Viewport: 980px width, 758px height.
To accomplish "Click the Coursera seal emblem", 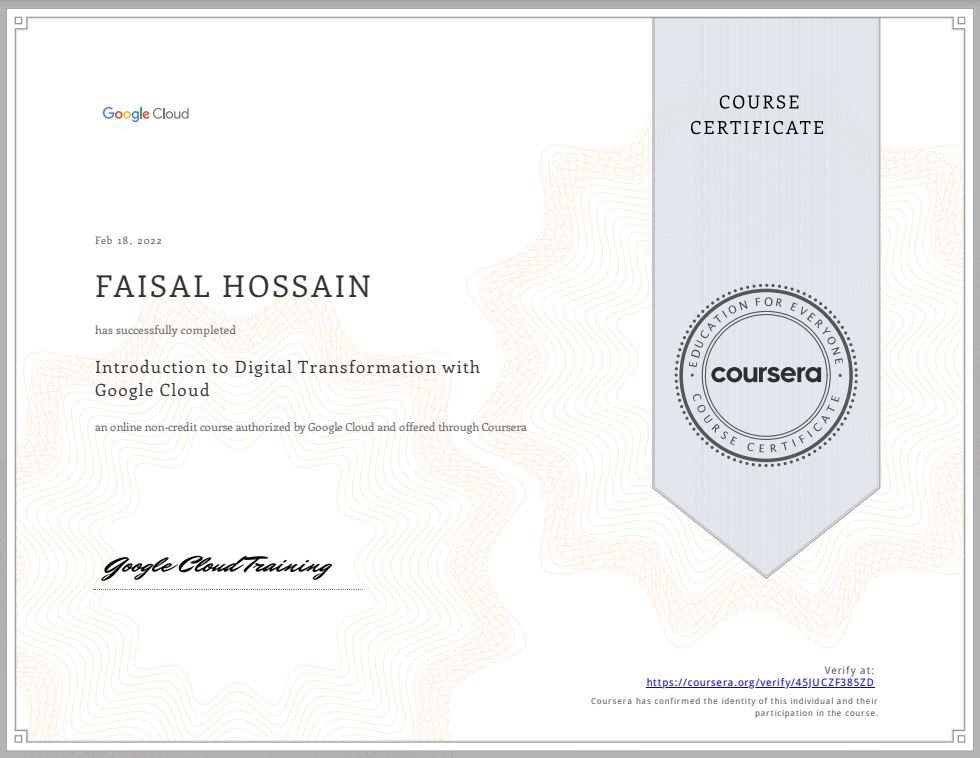I will [766, 374].
